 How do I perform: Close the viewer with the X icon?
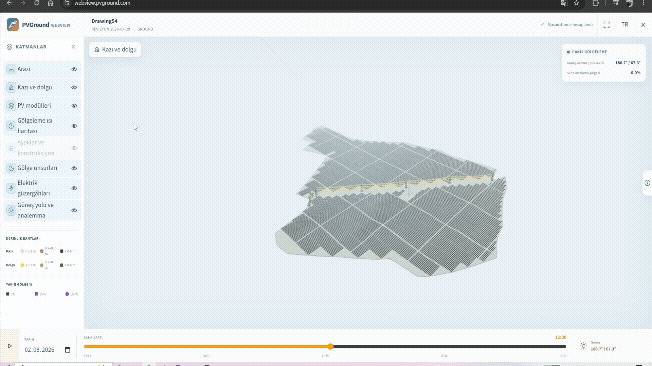pyautogui.click(x=643, y=25)
